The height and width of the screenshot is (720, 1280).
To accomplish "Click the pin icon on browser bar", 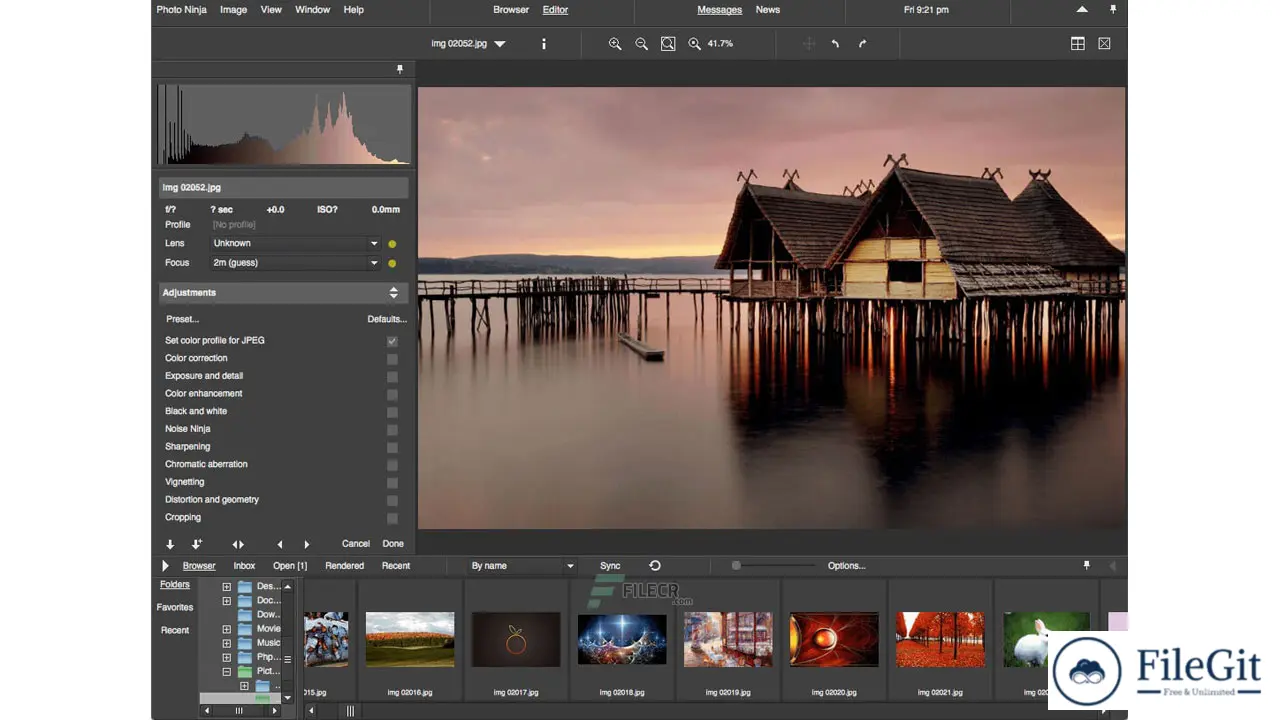I will 1087,566.
